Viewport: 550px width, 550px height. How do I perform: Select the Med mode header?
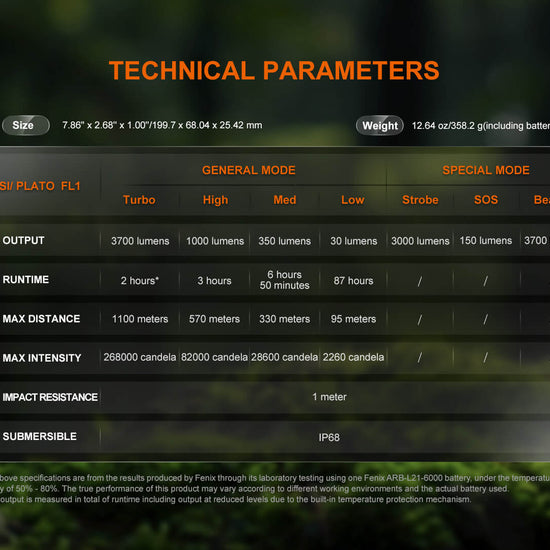tap(285, 200)
